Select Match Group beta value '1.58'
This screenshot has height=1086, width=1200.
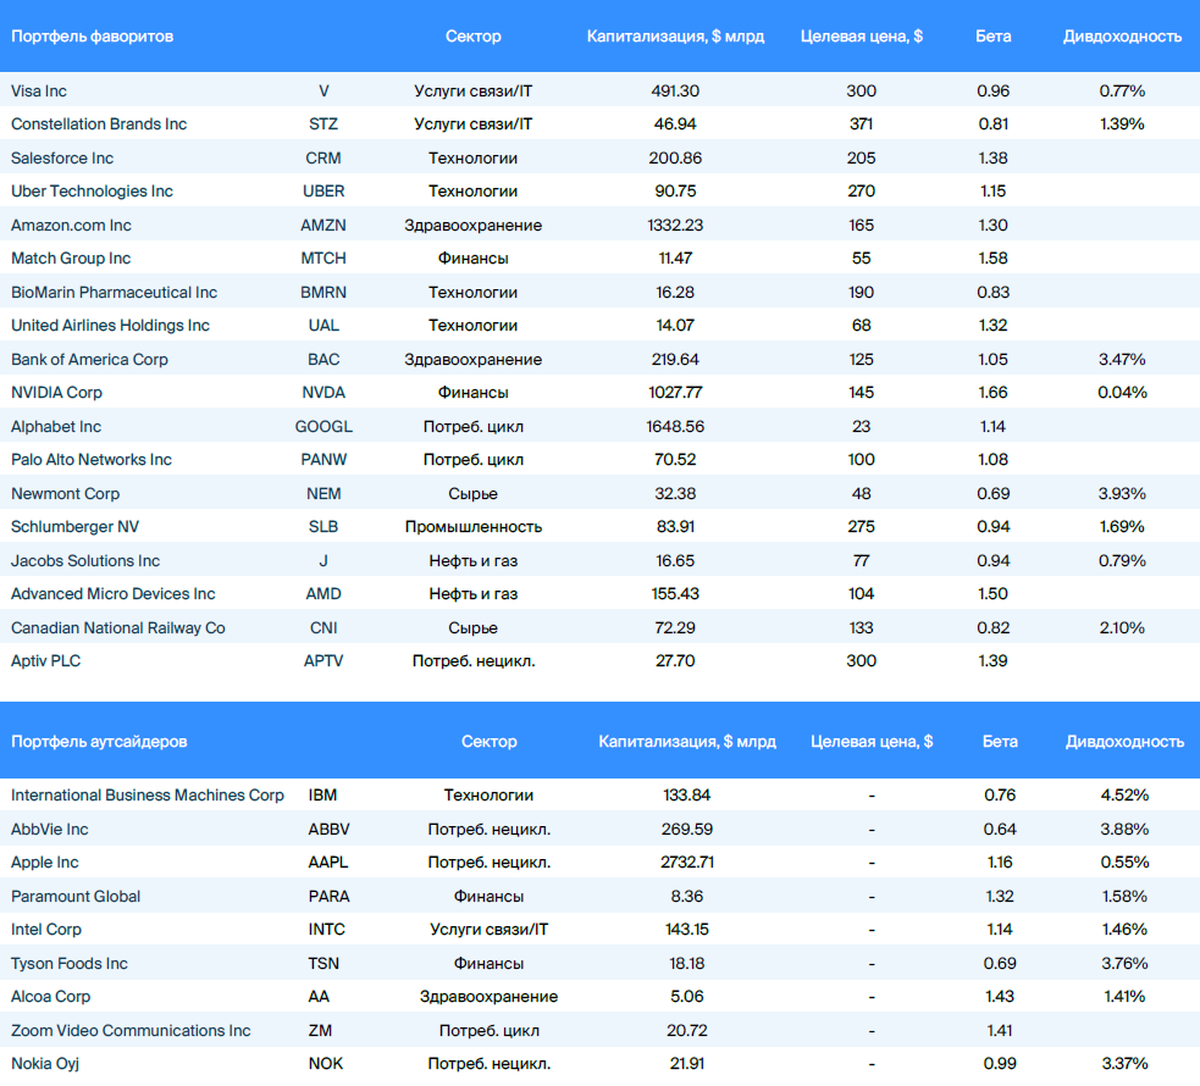coord(993,258)
